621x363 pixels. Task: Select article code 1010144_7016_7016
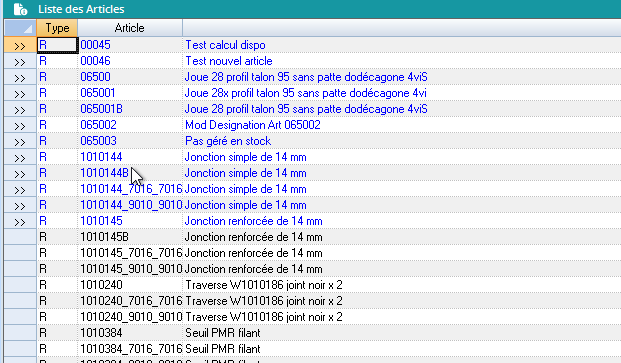click(x=131, y=189)
